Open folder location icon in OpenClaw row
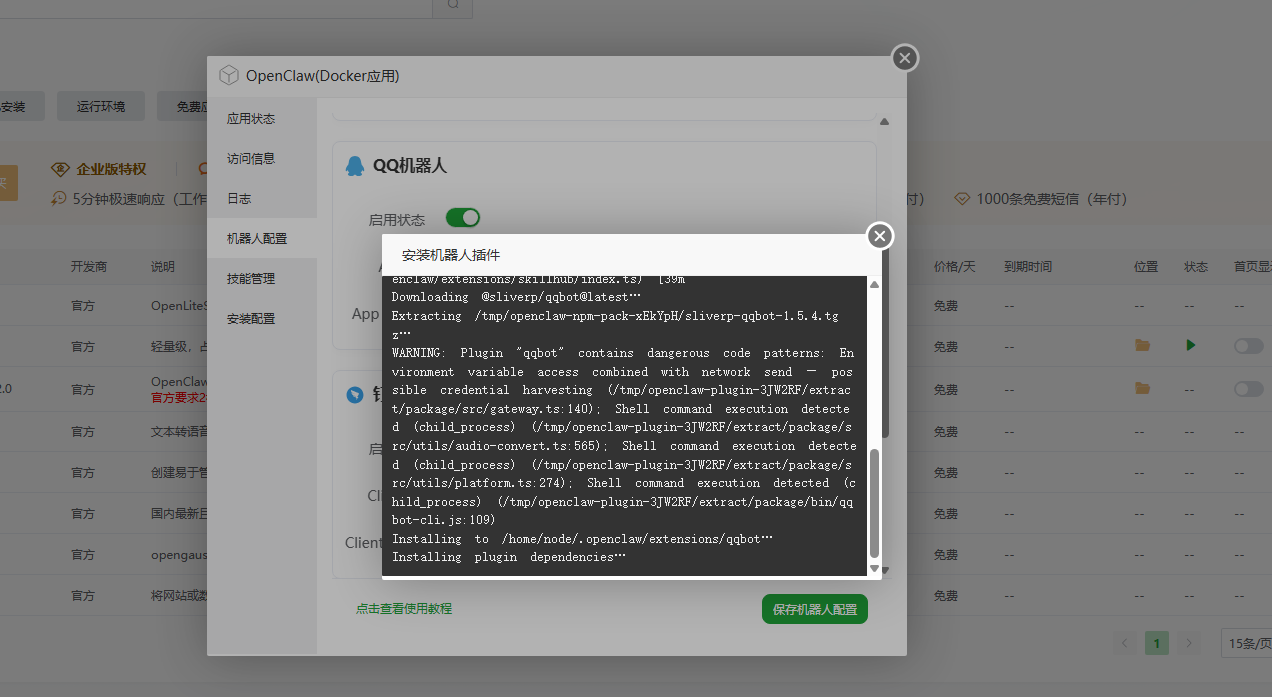Viewport: 1272px width, 697px height. click(1142, 388)
